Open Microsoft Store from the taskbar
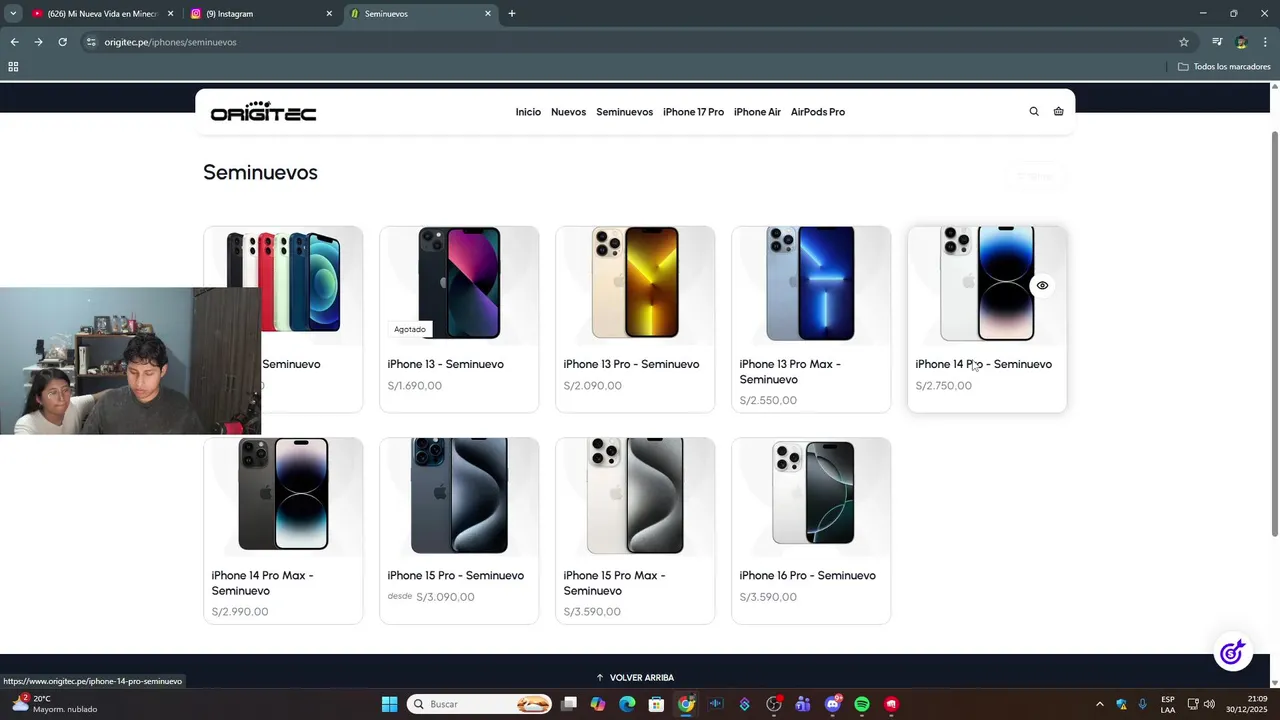The image size is (1280, 720). coord(656,704)
